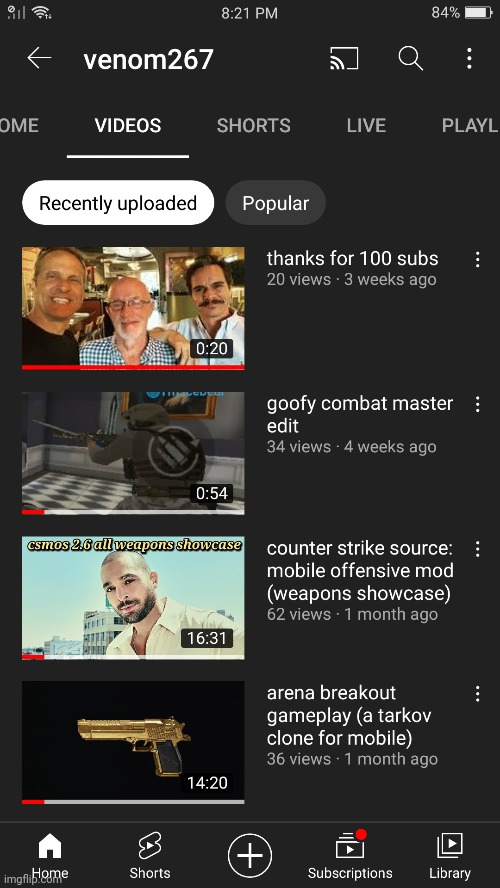500x888 pixels.
Task: Open options menu for arena breakout gameplay
Action: (477, 694)
